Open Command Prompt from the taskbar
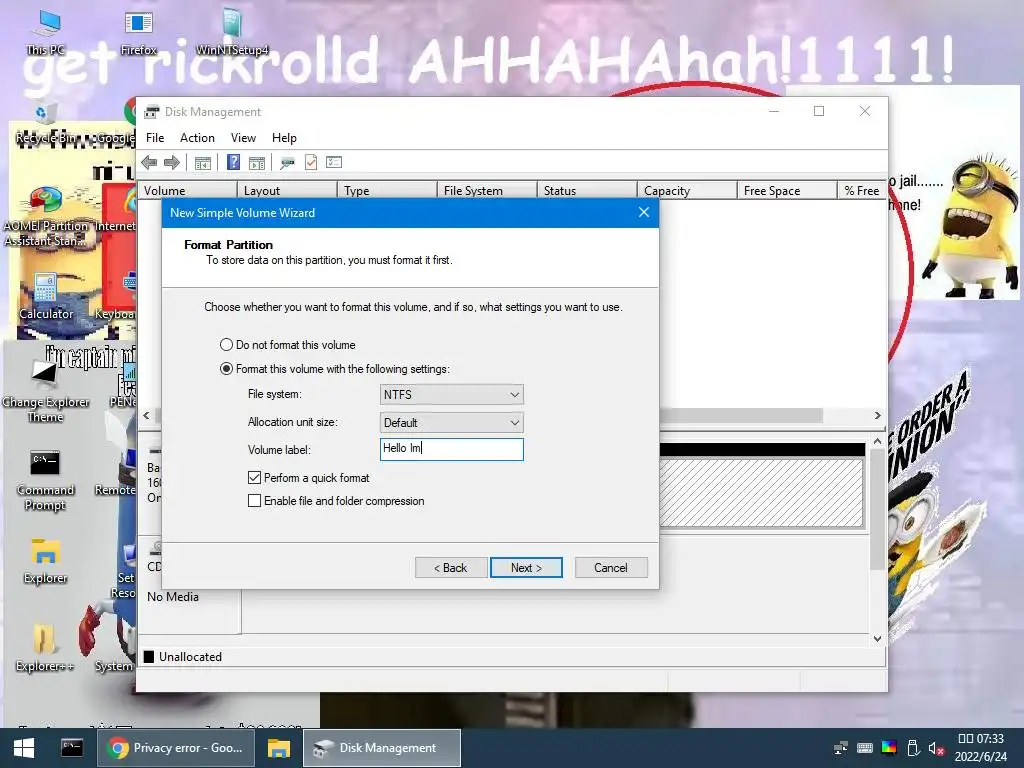 71,748
